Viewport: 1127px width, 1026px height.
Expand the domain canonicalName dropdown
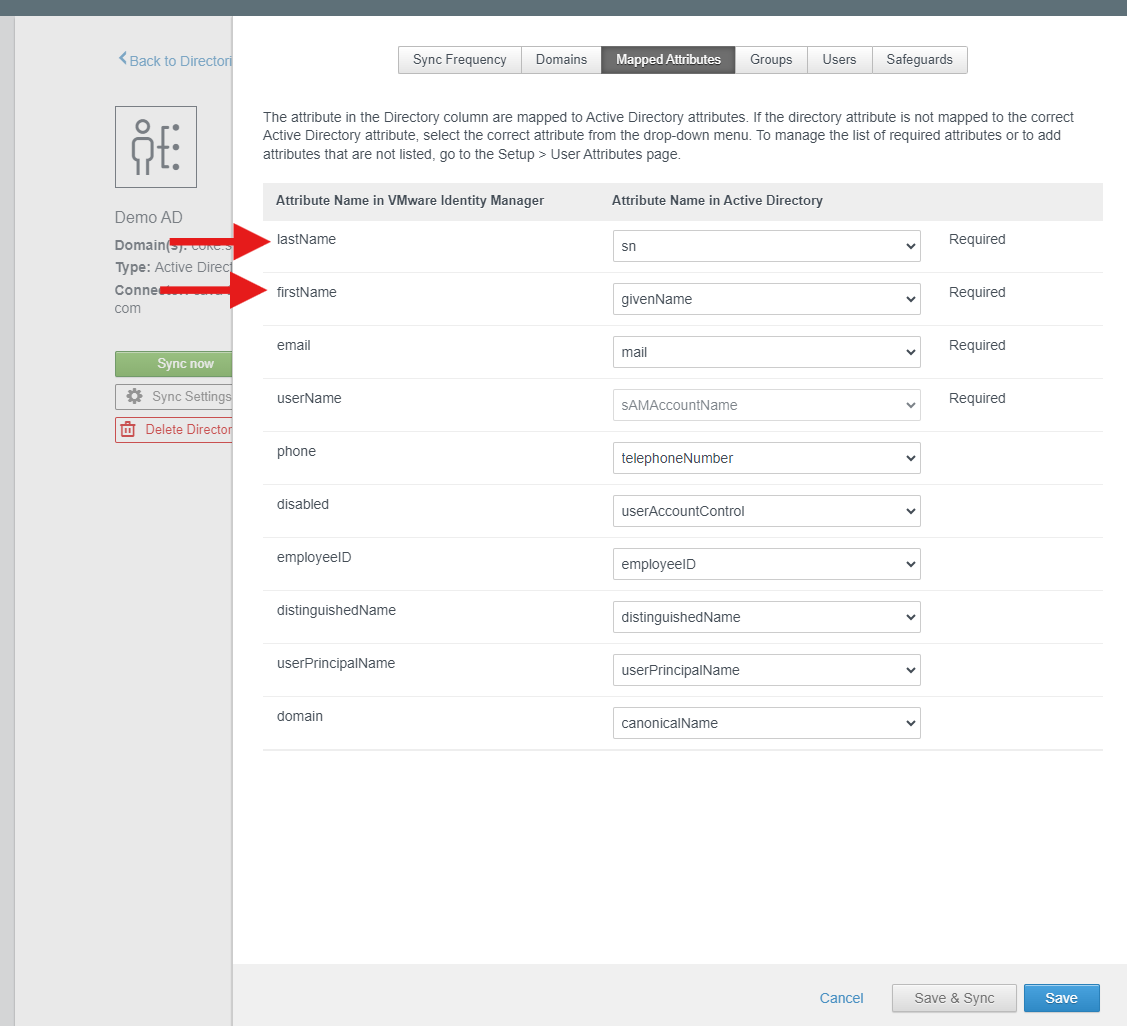click(x=766, y=723)
